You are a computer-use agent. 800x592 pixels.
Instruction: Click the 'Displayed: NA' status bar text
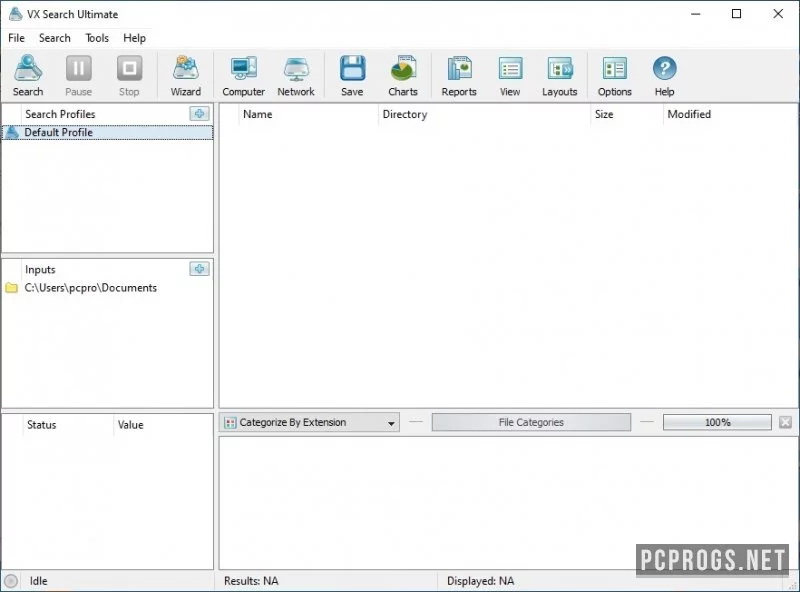pos(481,581)
